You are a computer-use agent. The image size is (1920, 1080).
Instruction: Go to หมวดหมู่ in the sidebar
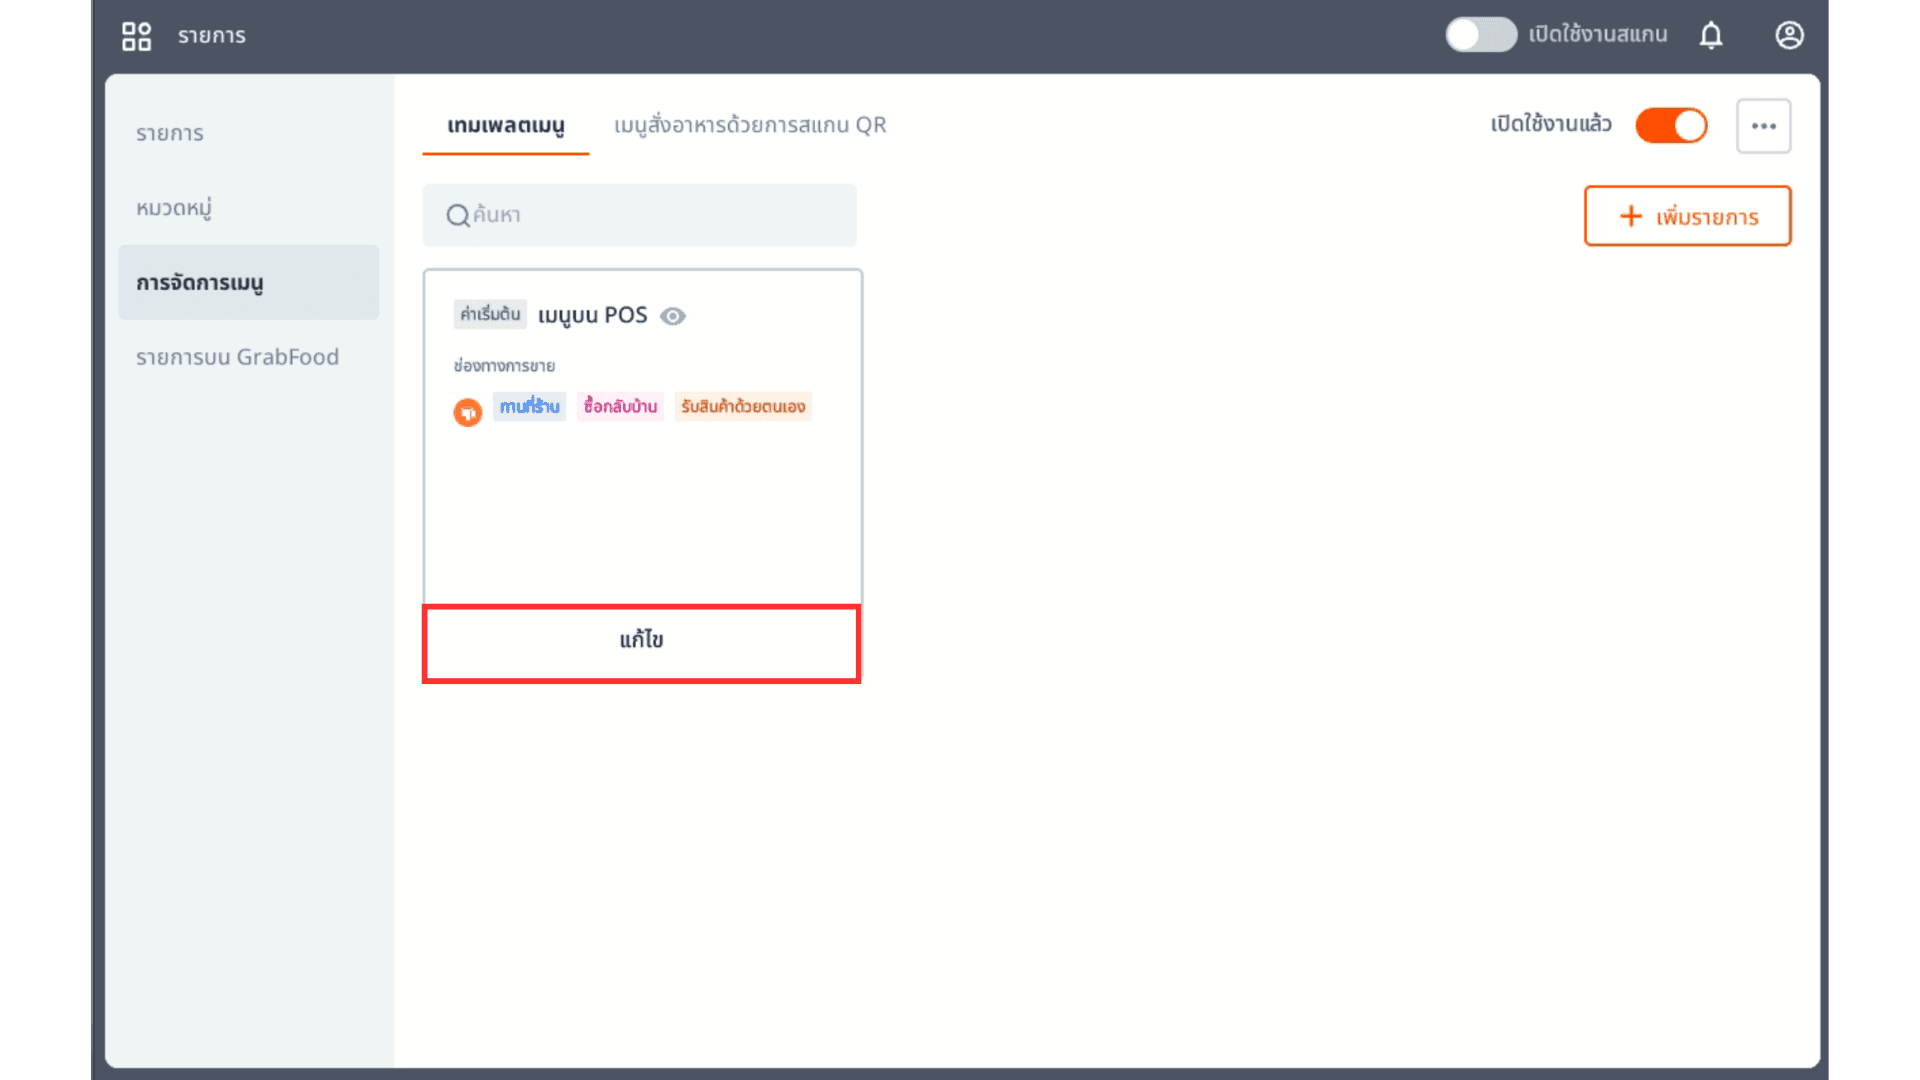(x=174, y=208)
